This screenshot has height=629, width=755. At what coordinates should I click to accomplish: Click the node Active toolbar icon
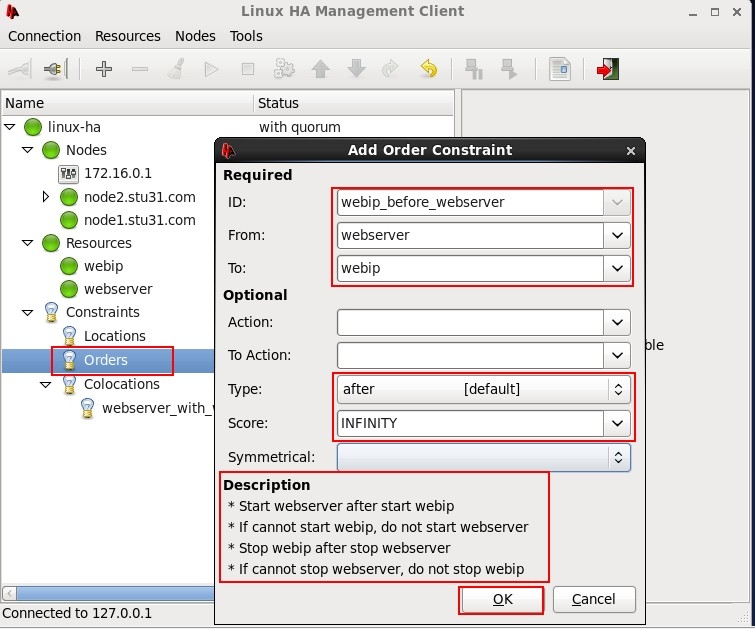tap(509, 69)
